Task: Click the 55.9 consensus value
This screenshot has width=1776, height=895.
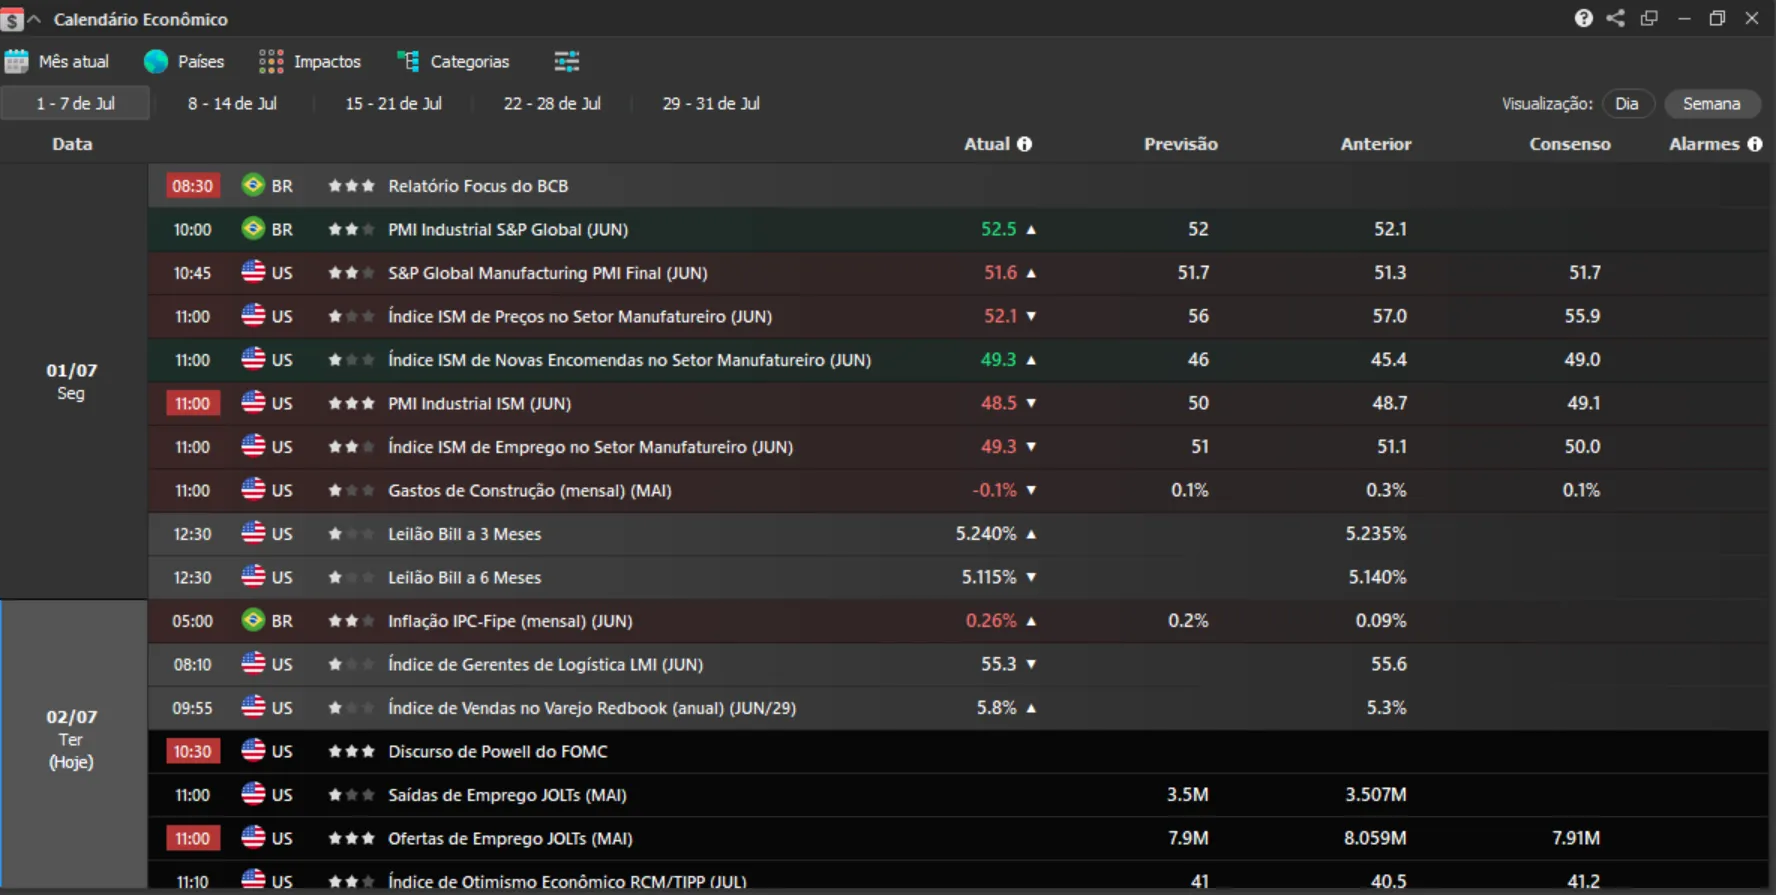Action: (1582, 316)
